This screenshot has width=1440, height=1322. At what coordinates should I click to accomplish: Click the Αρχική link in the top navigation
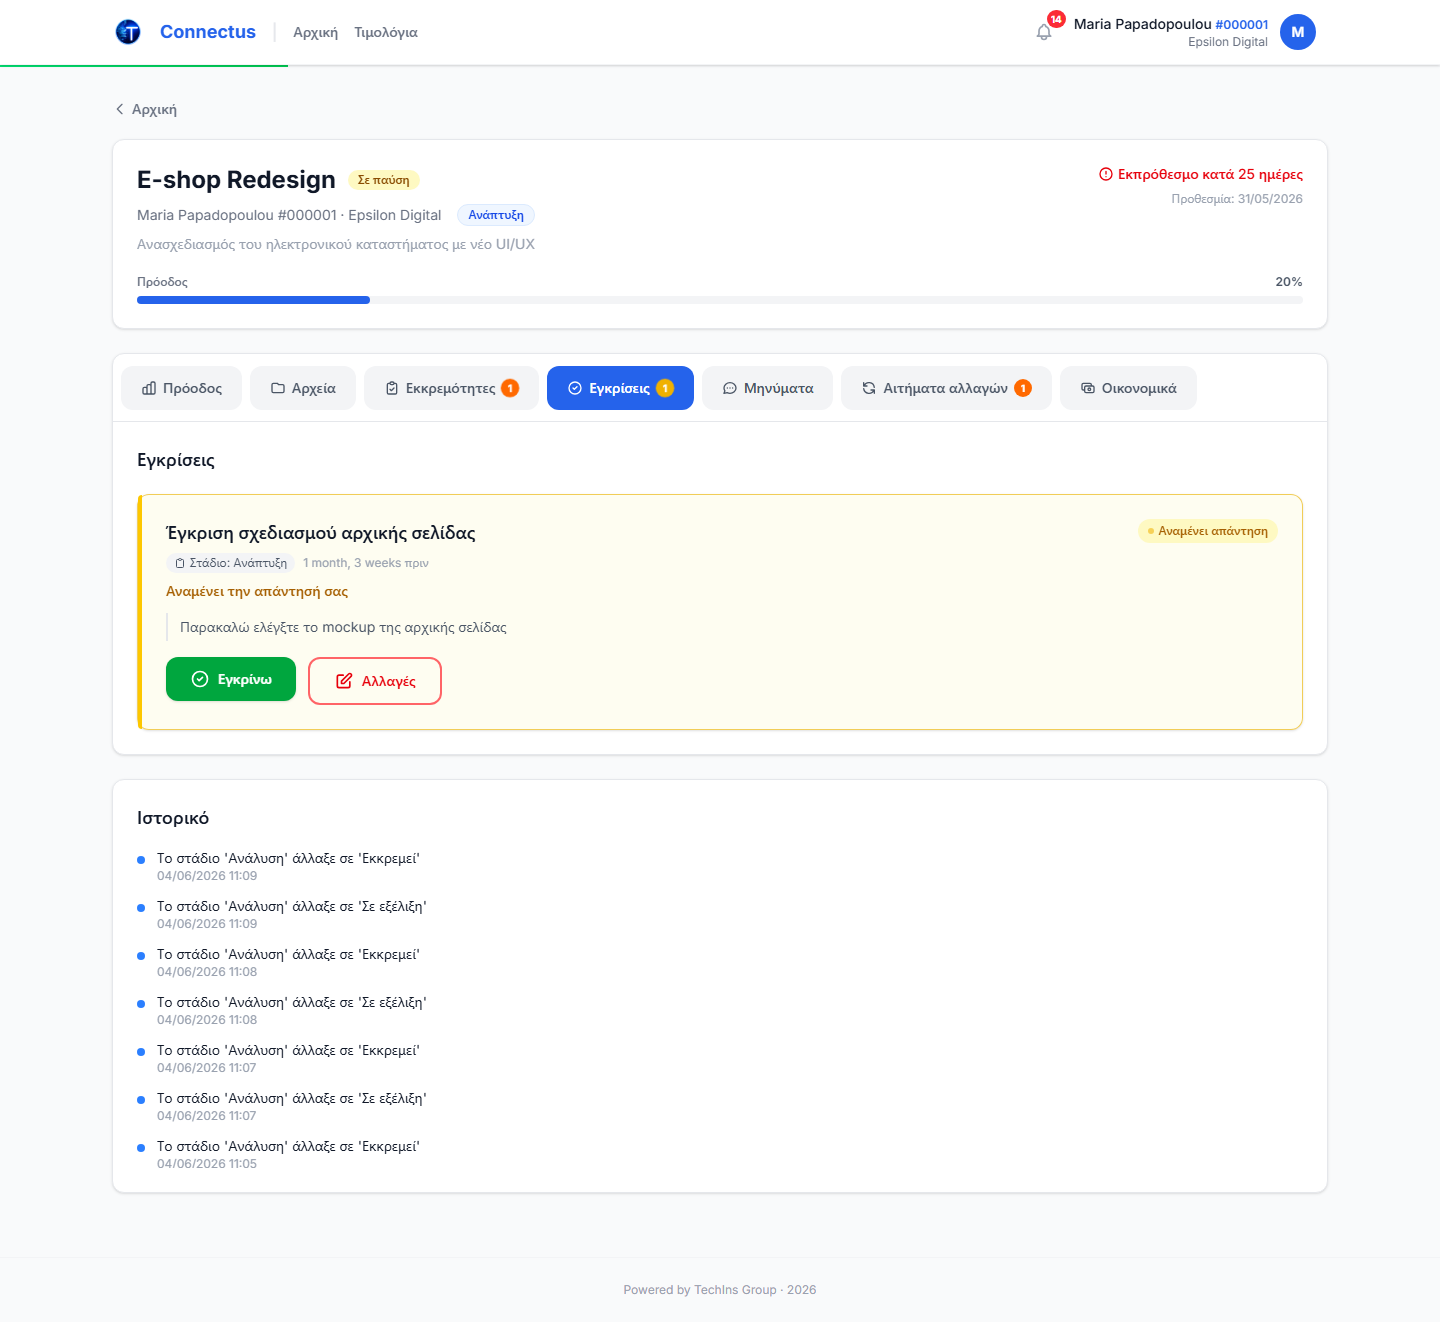[315, 33]
